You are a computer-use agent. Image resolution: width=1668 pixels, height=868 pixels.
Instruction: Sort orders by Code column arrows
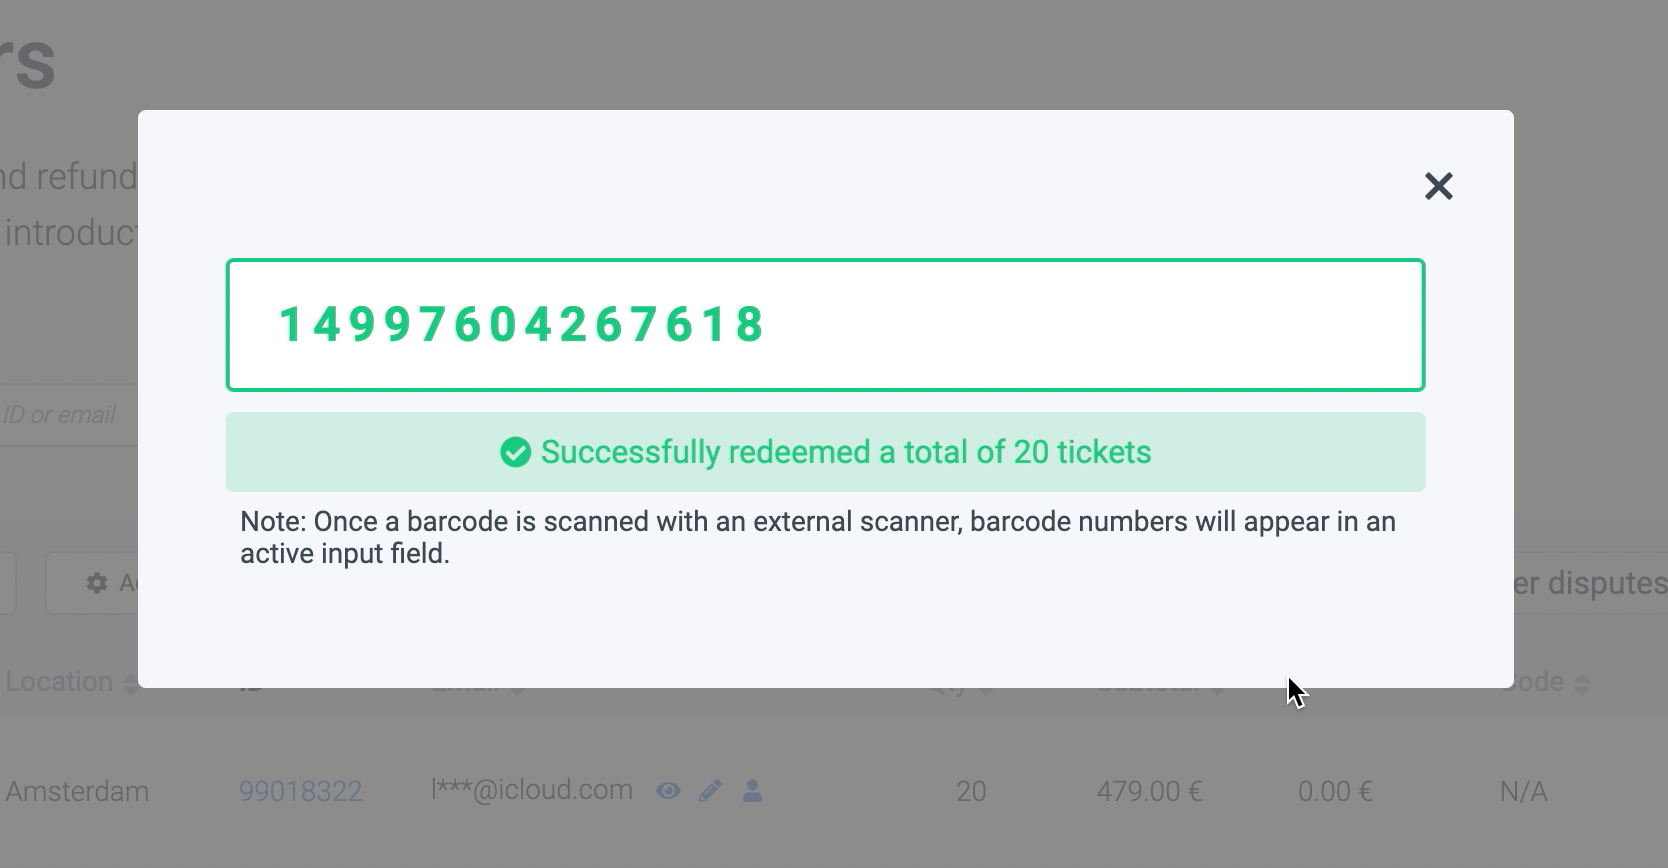point(1581,684)
